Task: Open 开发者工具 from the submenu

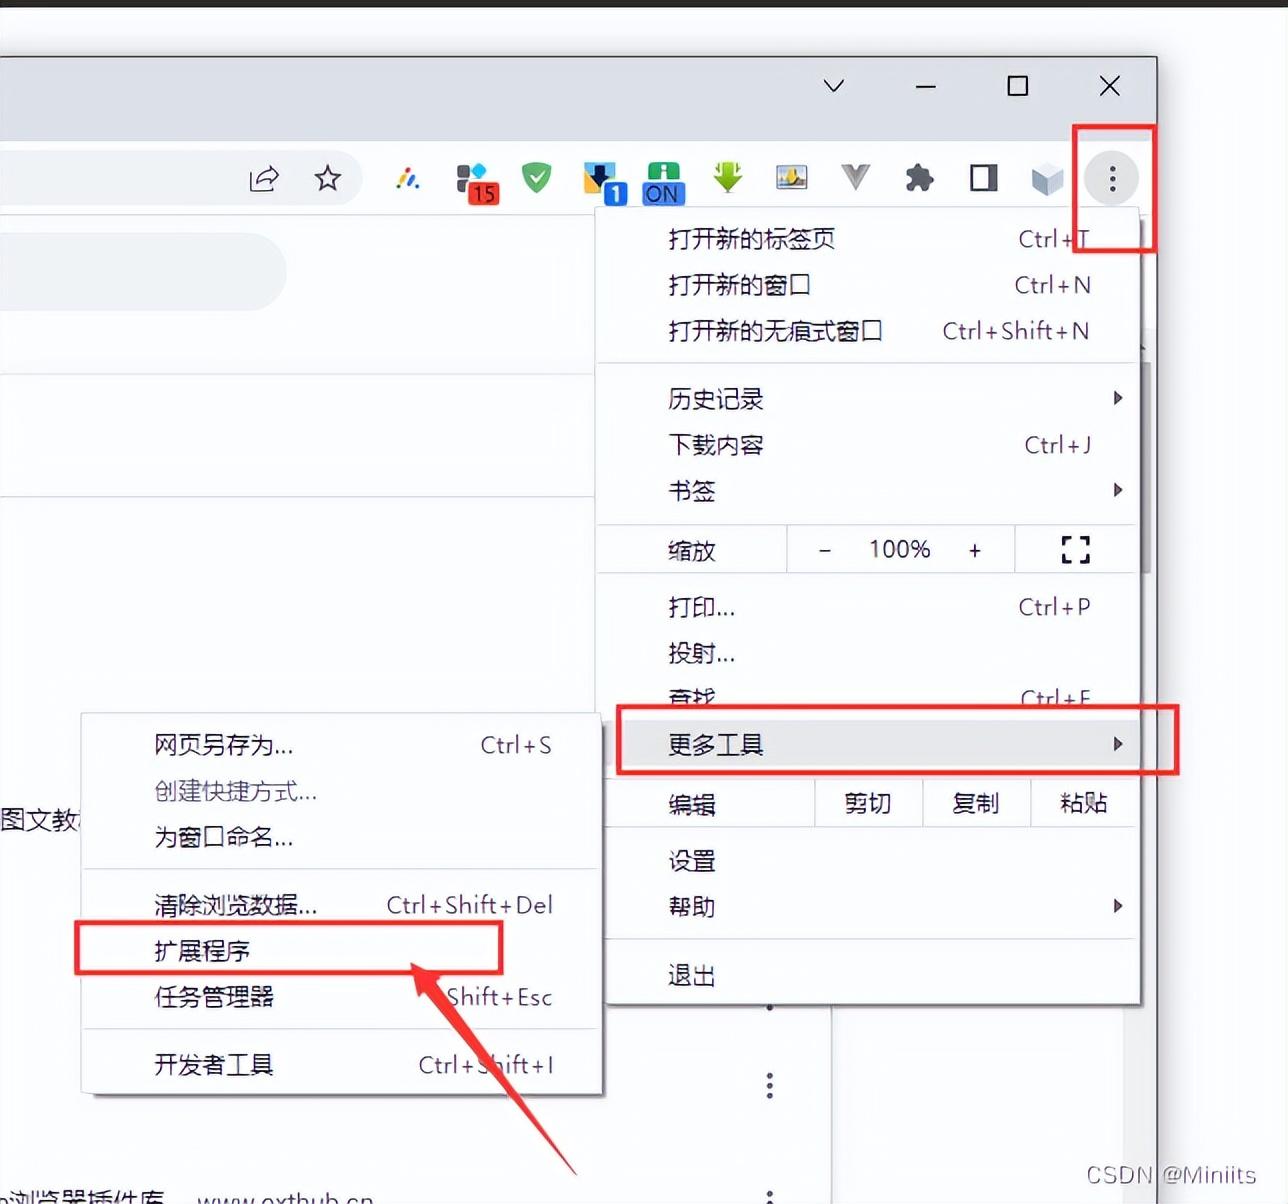Action: tap(341, 1065)
